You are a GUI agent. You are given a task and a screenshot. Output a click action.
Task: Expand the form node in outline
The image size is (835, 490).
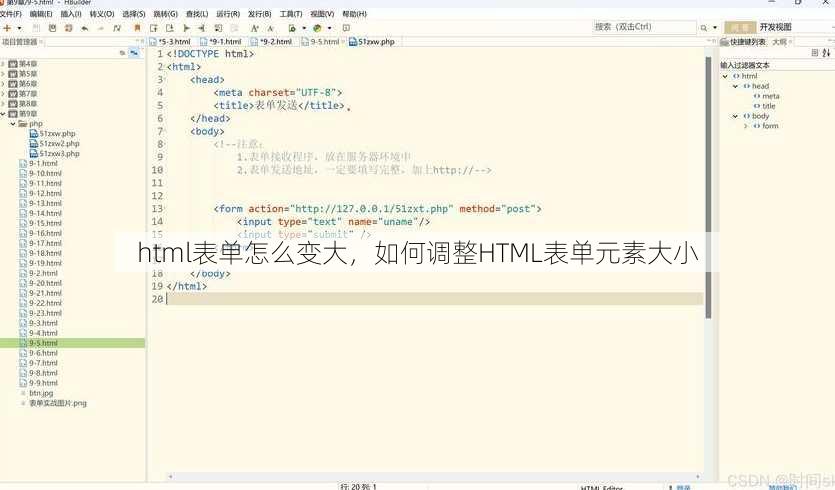pyautogui.click(x=746, y=126)
